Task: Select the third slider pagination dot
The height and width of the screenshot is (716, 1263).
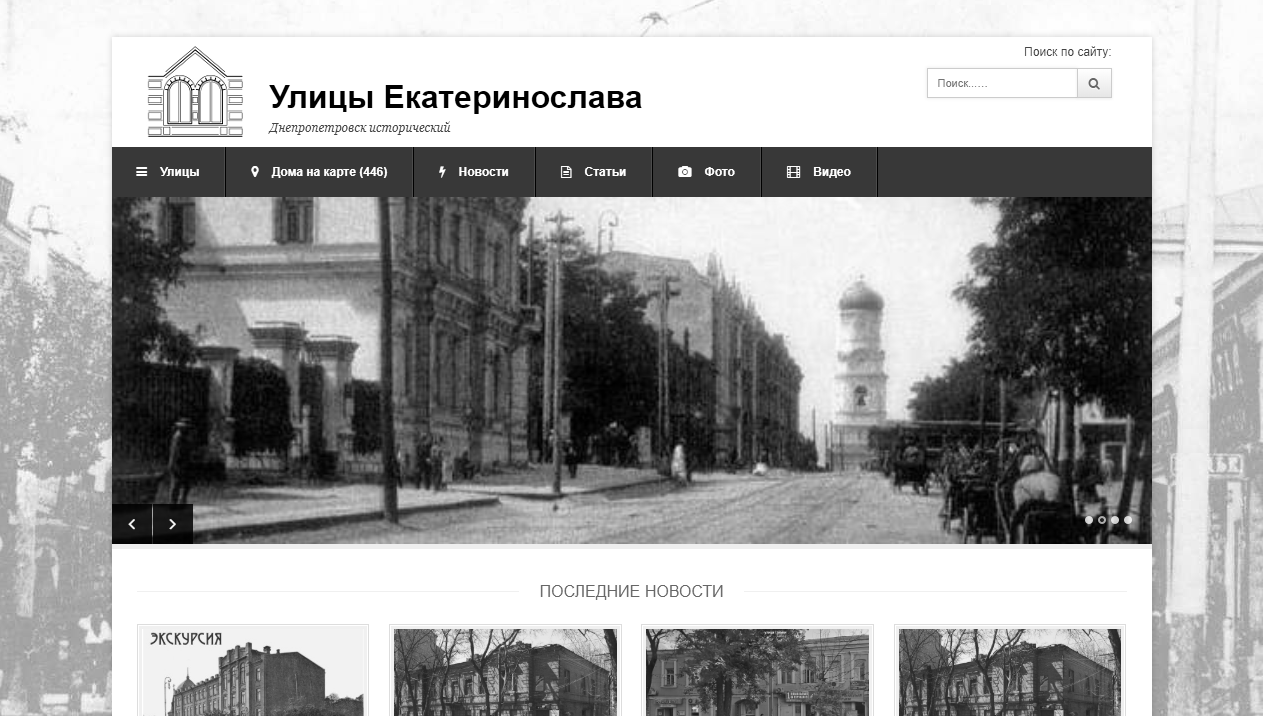Action: 1115,520
